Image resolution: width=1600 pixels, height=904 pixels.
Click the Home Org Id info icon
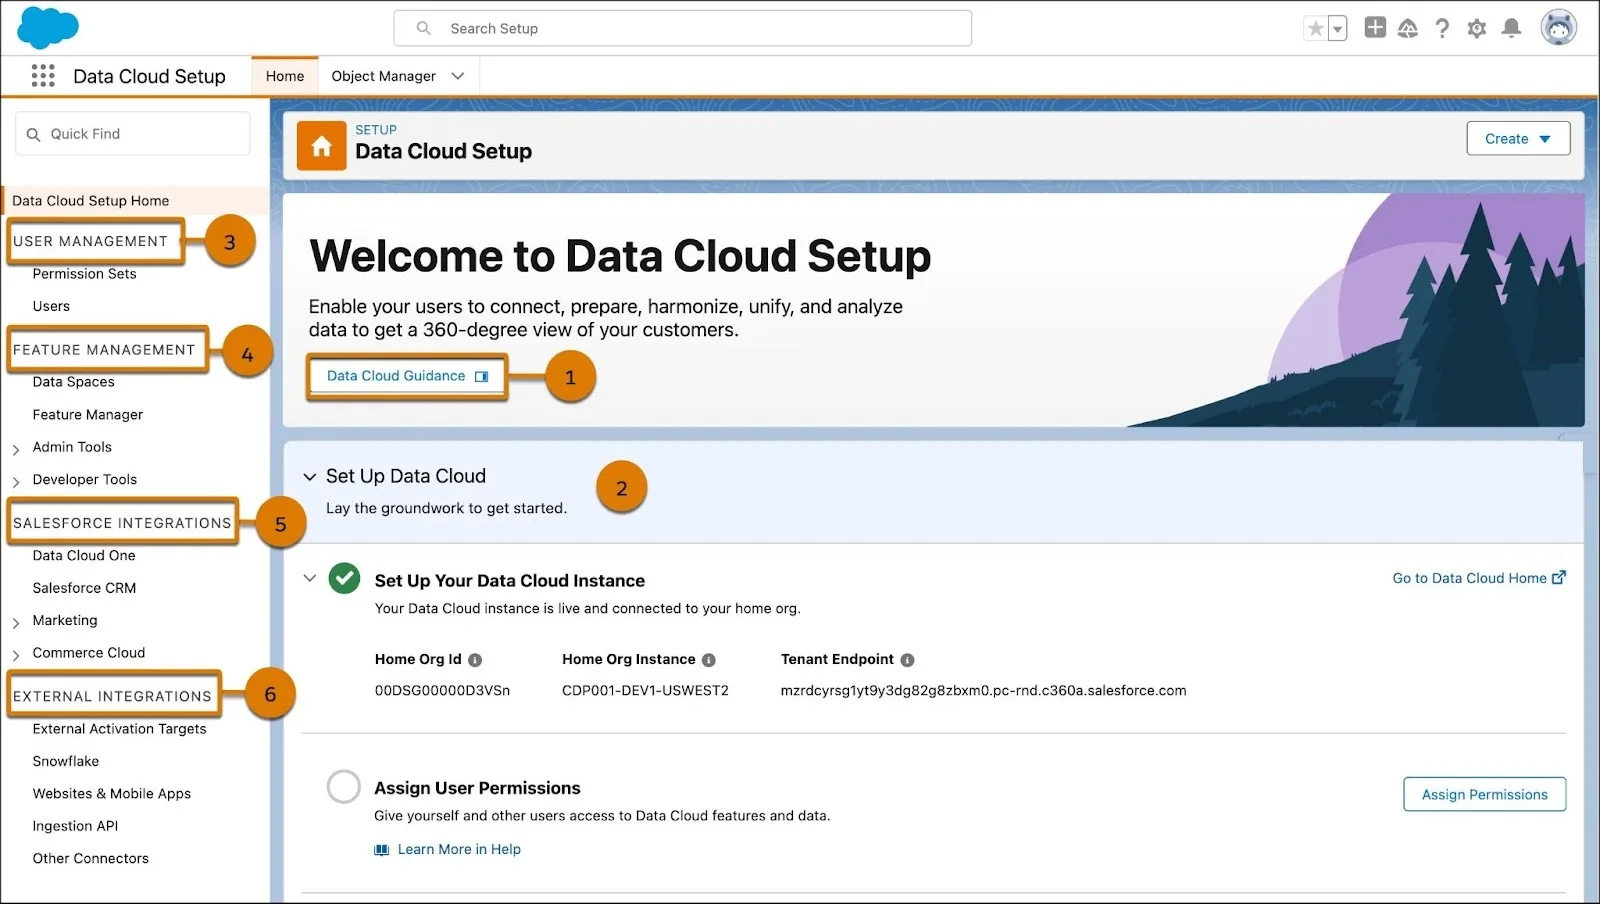(x=475, y=660)
